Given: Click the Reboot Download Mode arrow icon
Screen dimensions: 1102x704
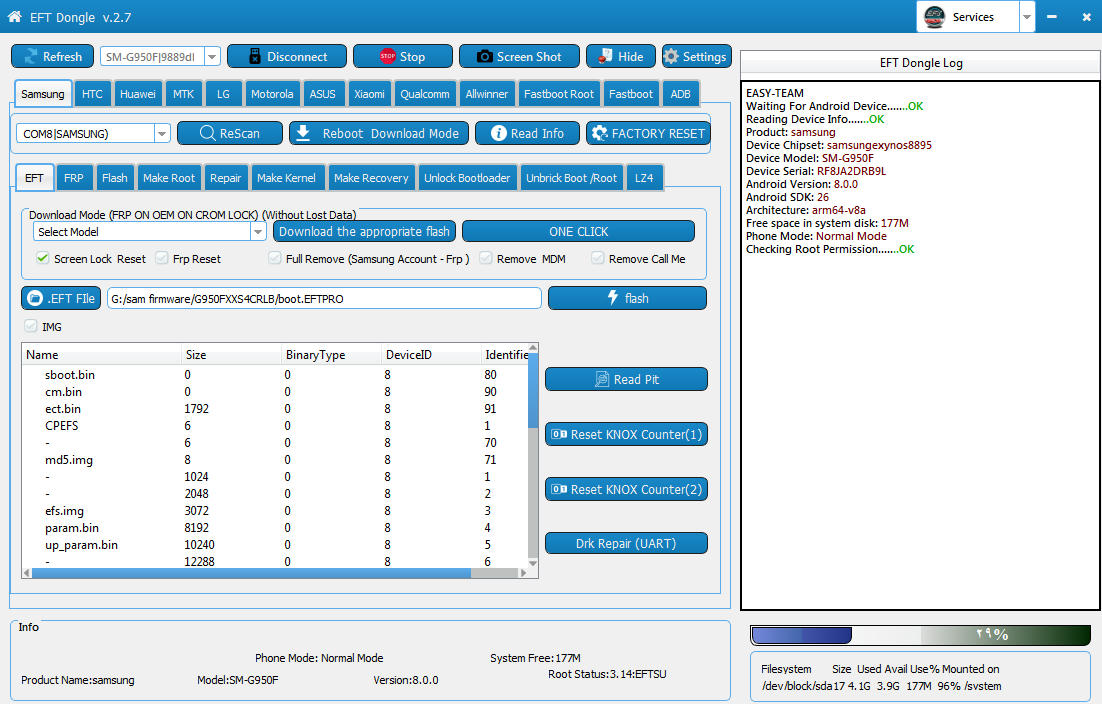Looking at the screenshot, I should pos(303,133).
